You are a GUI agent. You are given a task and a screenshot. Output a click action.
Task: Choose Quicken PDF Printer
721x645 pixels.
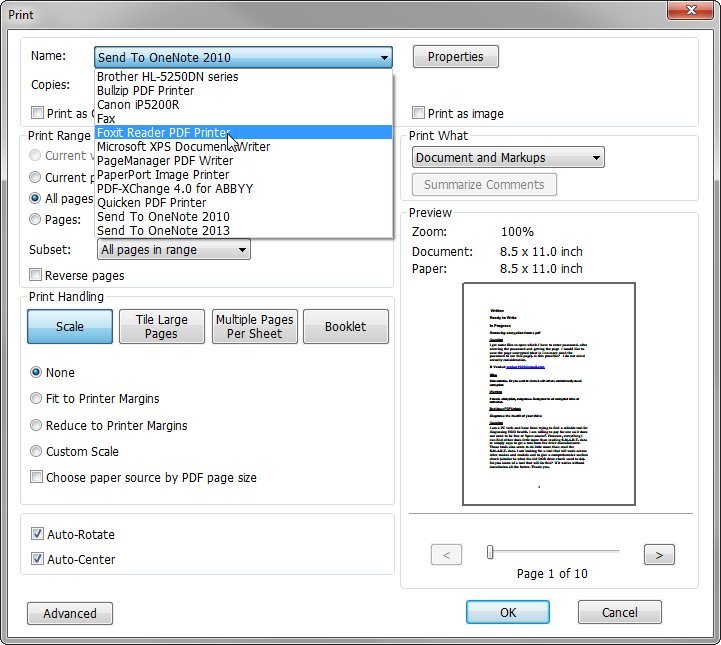[x=243, y=203]
